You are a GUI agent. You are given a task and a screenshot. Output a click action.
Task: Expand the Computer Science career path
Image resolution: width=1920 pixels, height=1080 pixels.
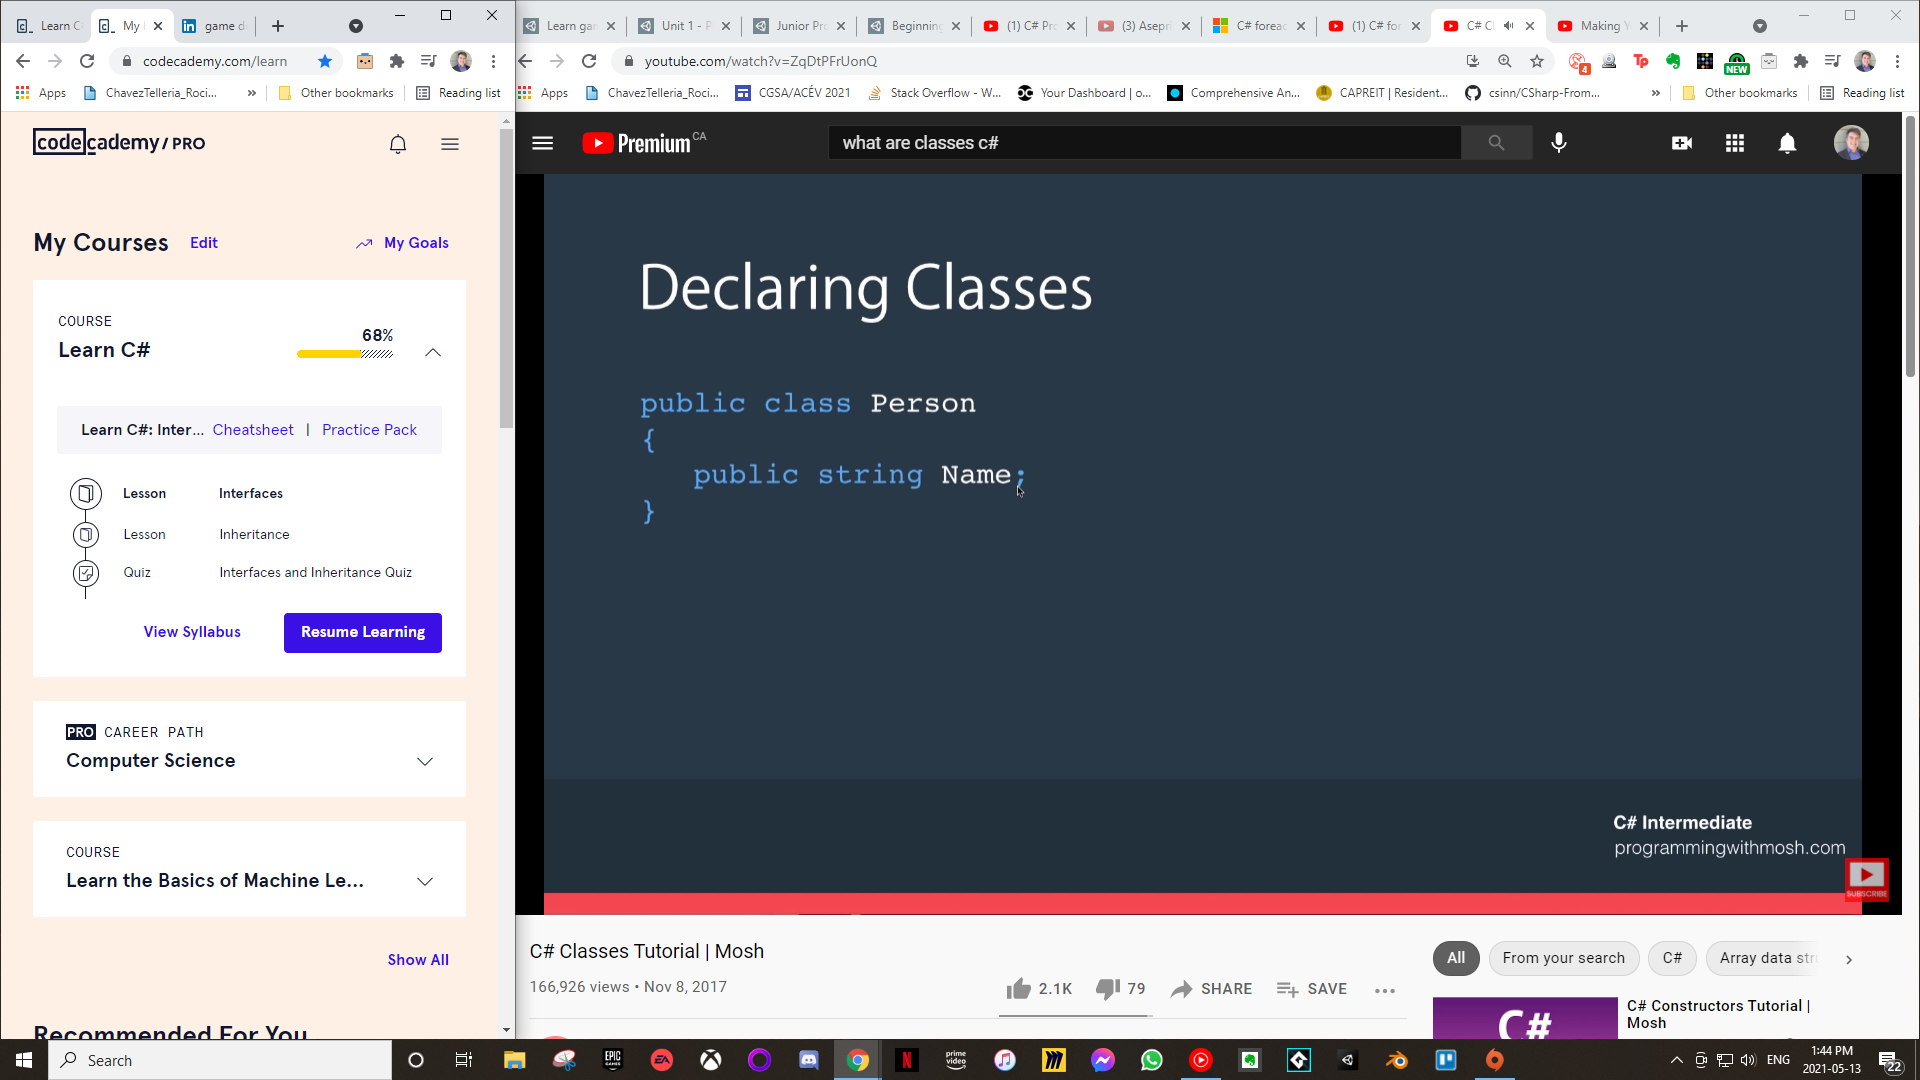[425, 761]
